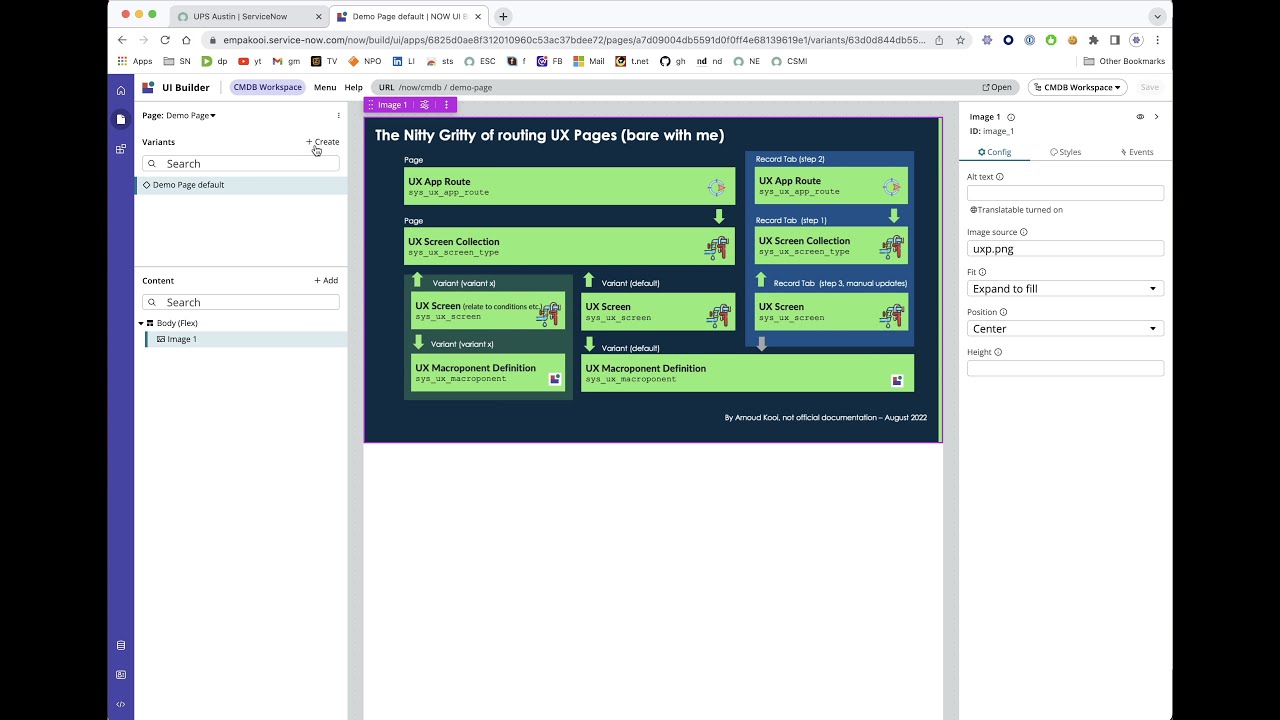Open browser Extensions puzzle icon

[x=1093, y=40]
